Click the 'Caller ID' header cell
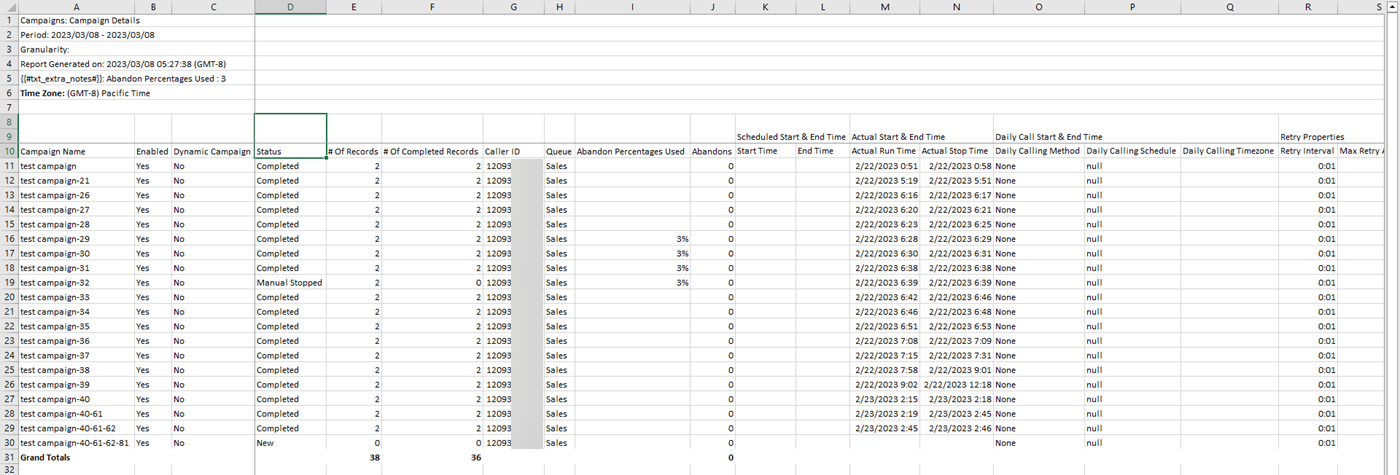Screen dimensions: 1400x475 coord(513,152)
